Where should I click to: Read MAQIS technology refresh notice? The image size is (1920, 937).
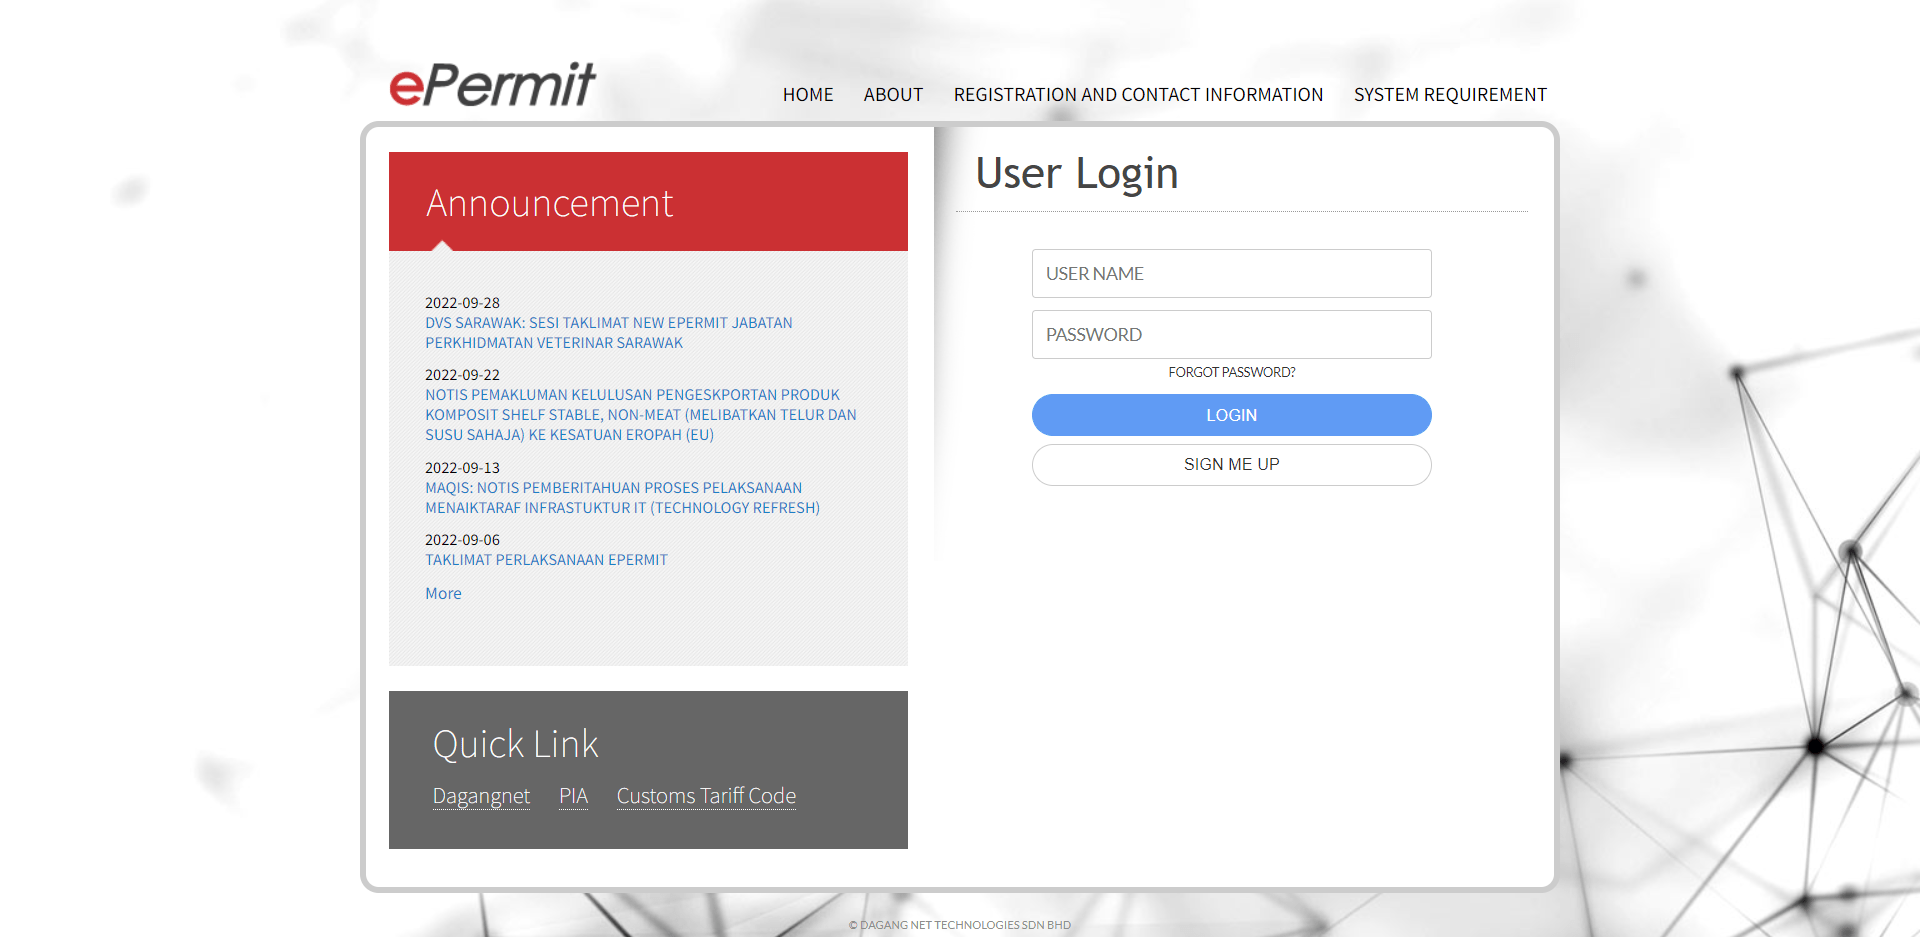(622, 498)
